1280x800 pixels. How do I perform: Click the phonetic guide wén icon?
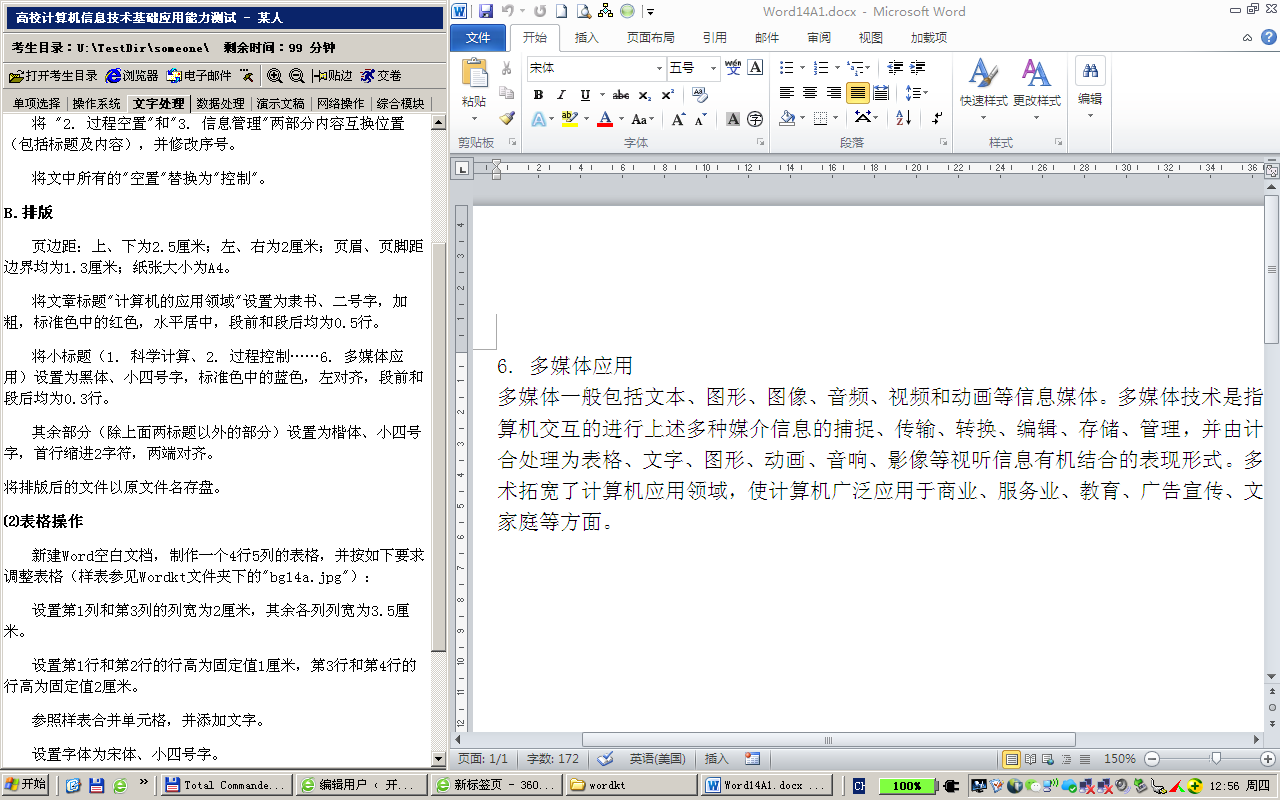click(x=733, y=68)
